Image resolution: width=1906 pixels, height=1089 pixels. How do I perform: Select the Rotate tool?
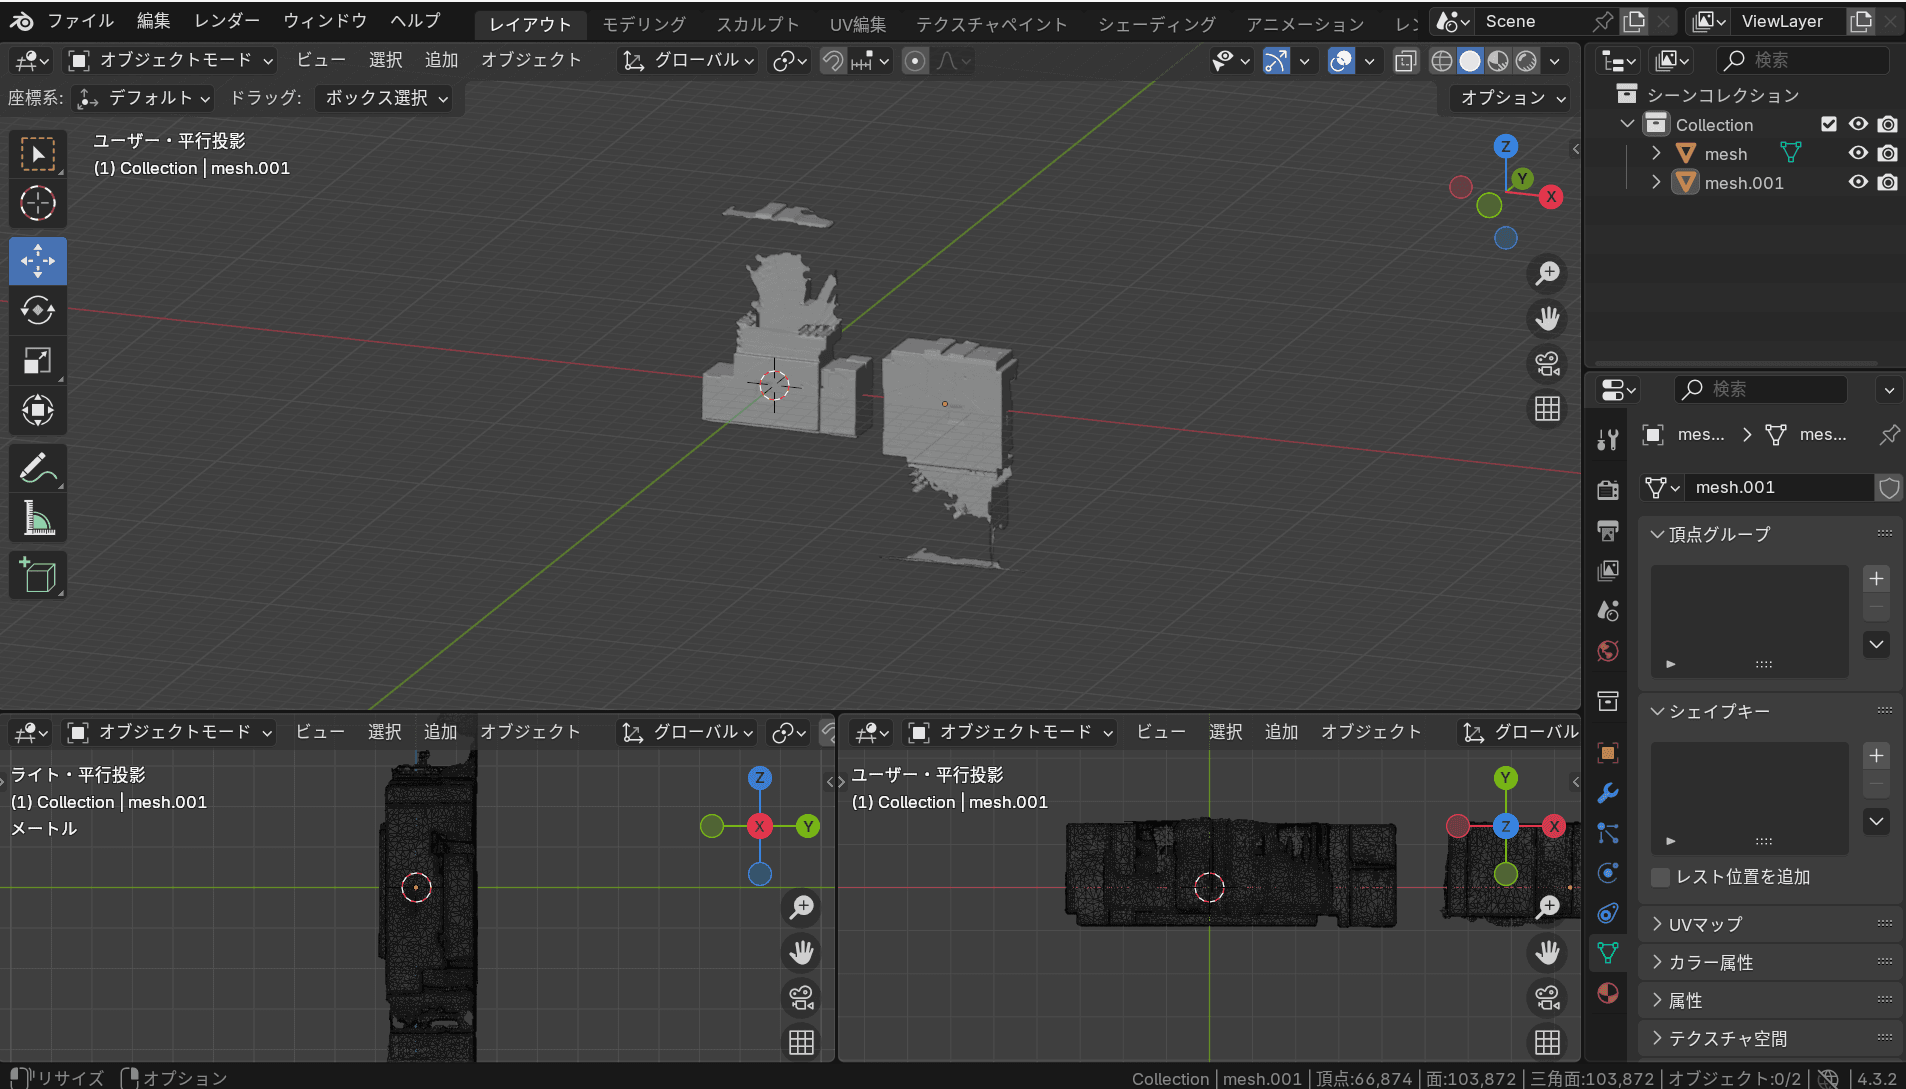click(x=38, y=311)
